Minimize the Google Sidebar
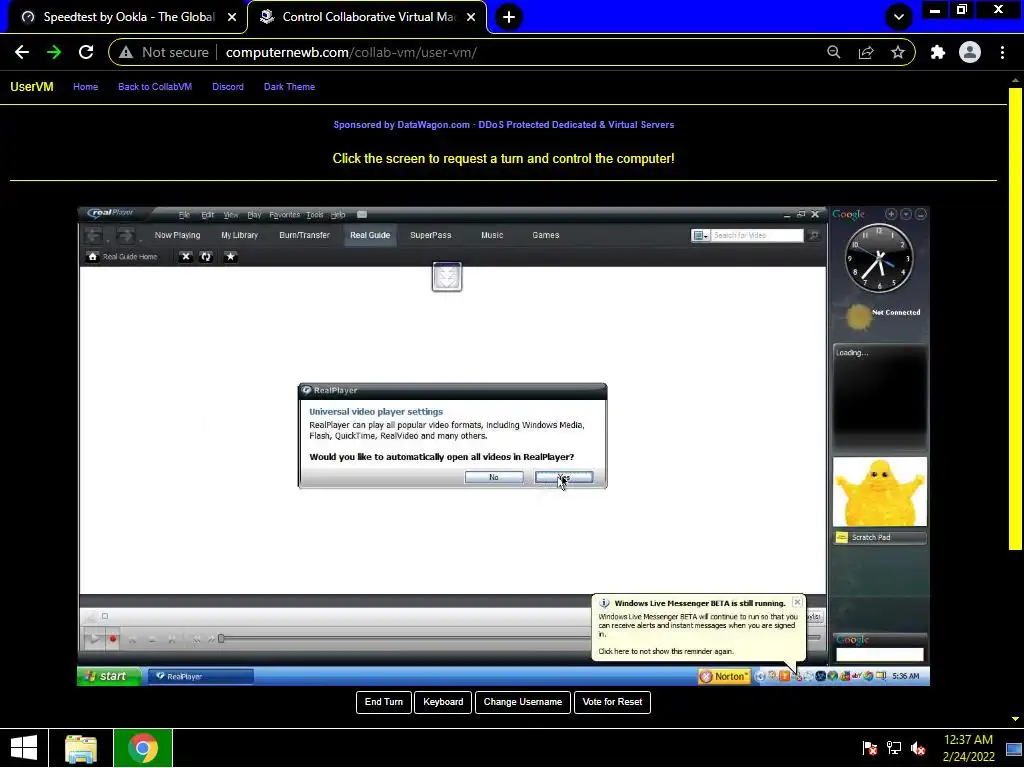 [921, 214]
